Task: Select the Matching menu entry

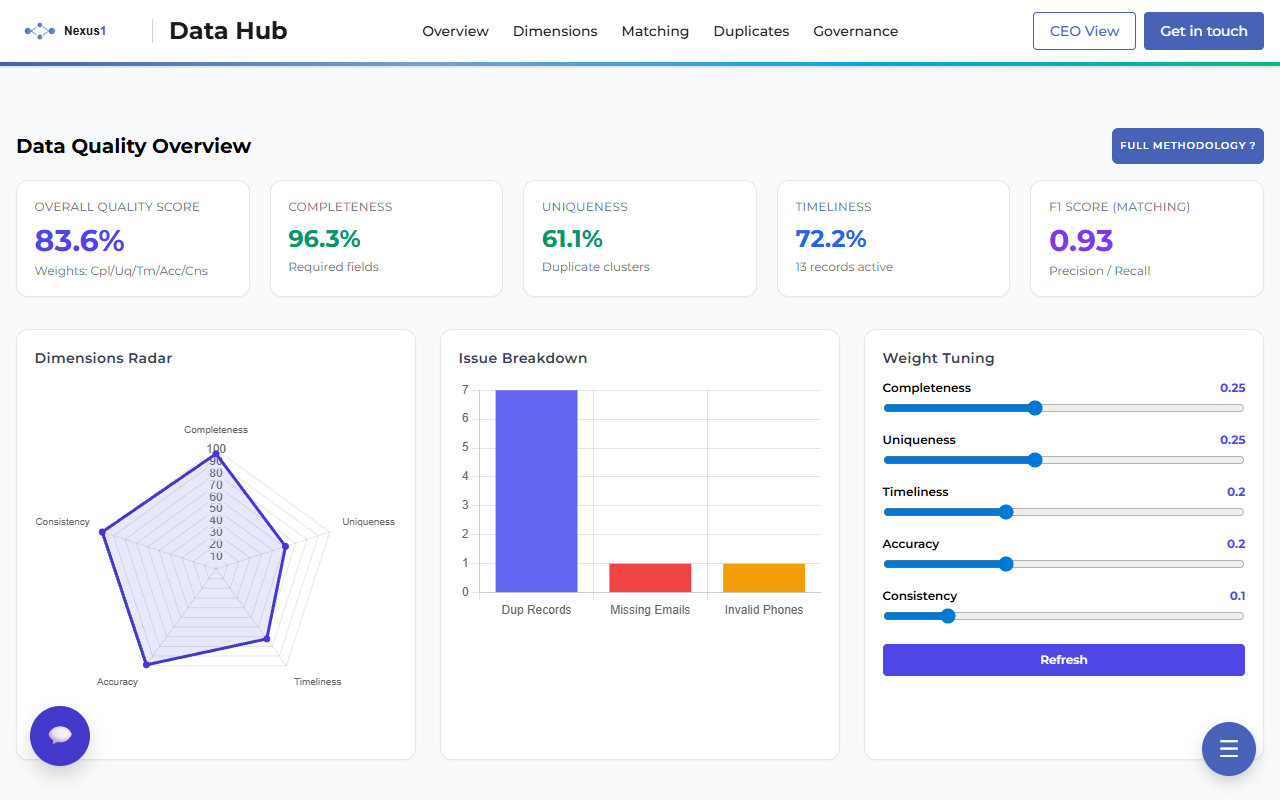Action: 655,31
